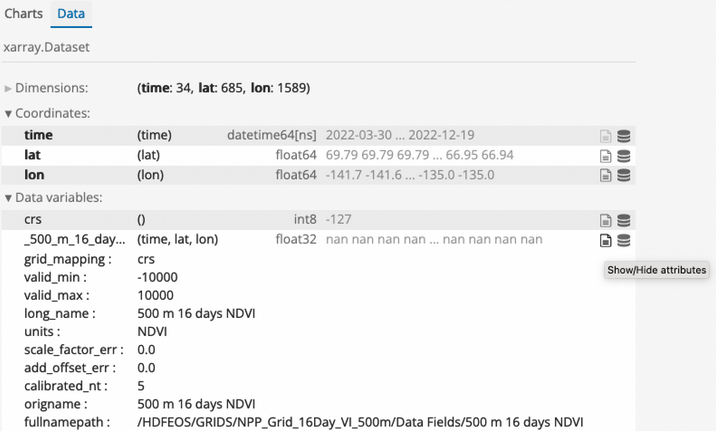Show data repr for crs variable
This screenshot has width=716, height=432.
624,221
